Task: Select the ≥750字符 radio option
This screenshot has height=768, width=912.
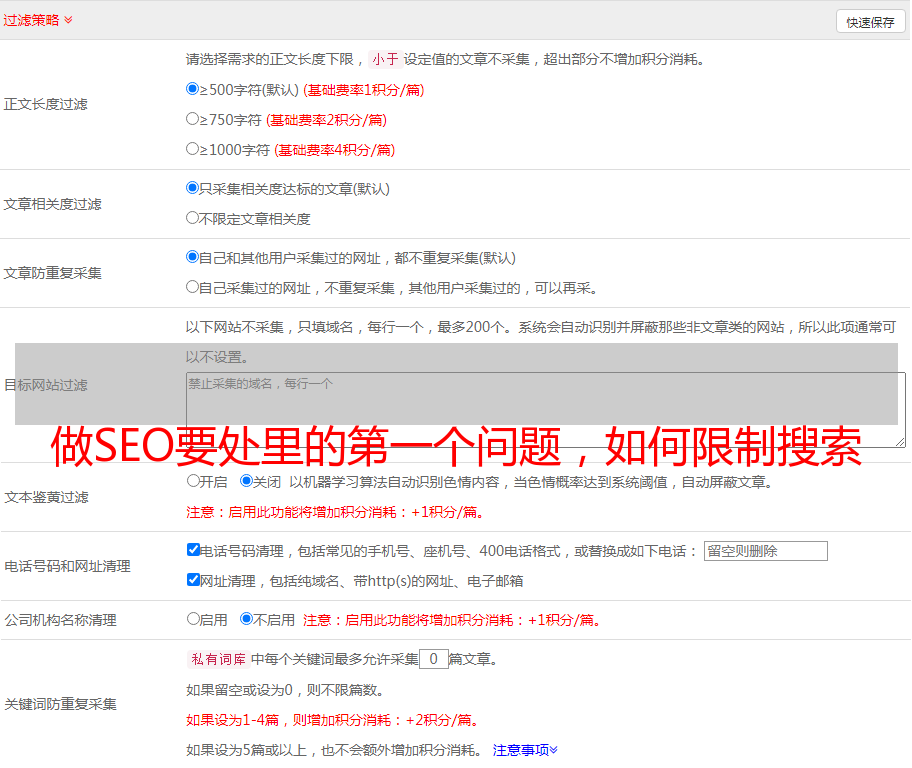Action: (193, 119)
